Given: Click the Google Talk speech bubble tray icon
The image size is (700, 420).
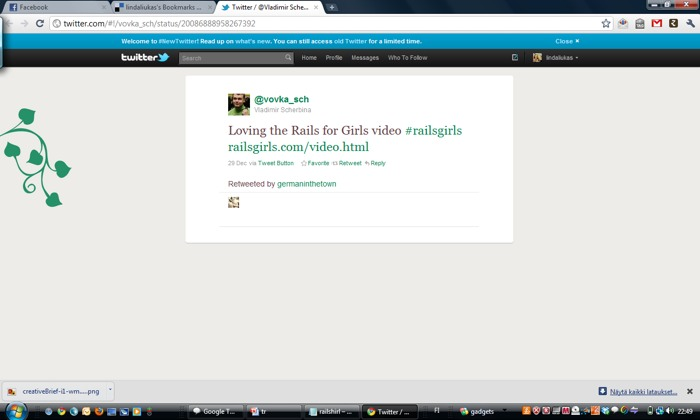Looking at the screenshot, I should pos(615,410).
